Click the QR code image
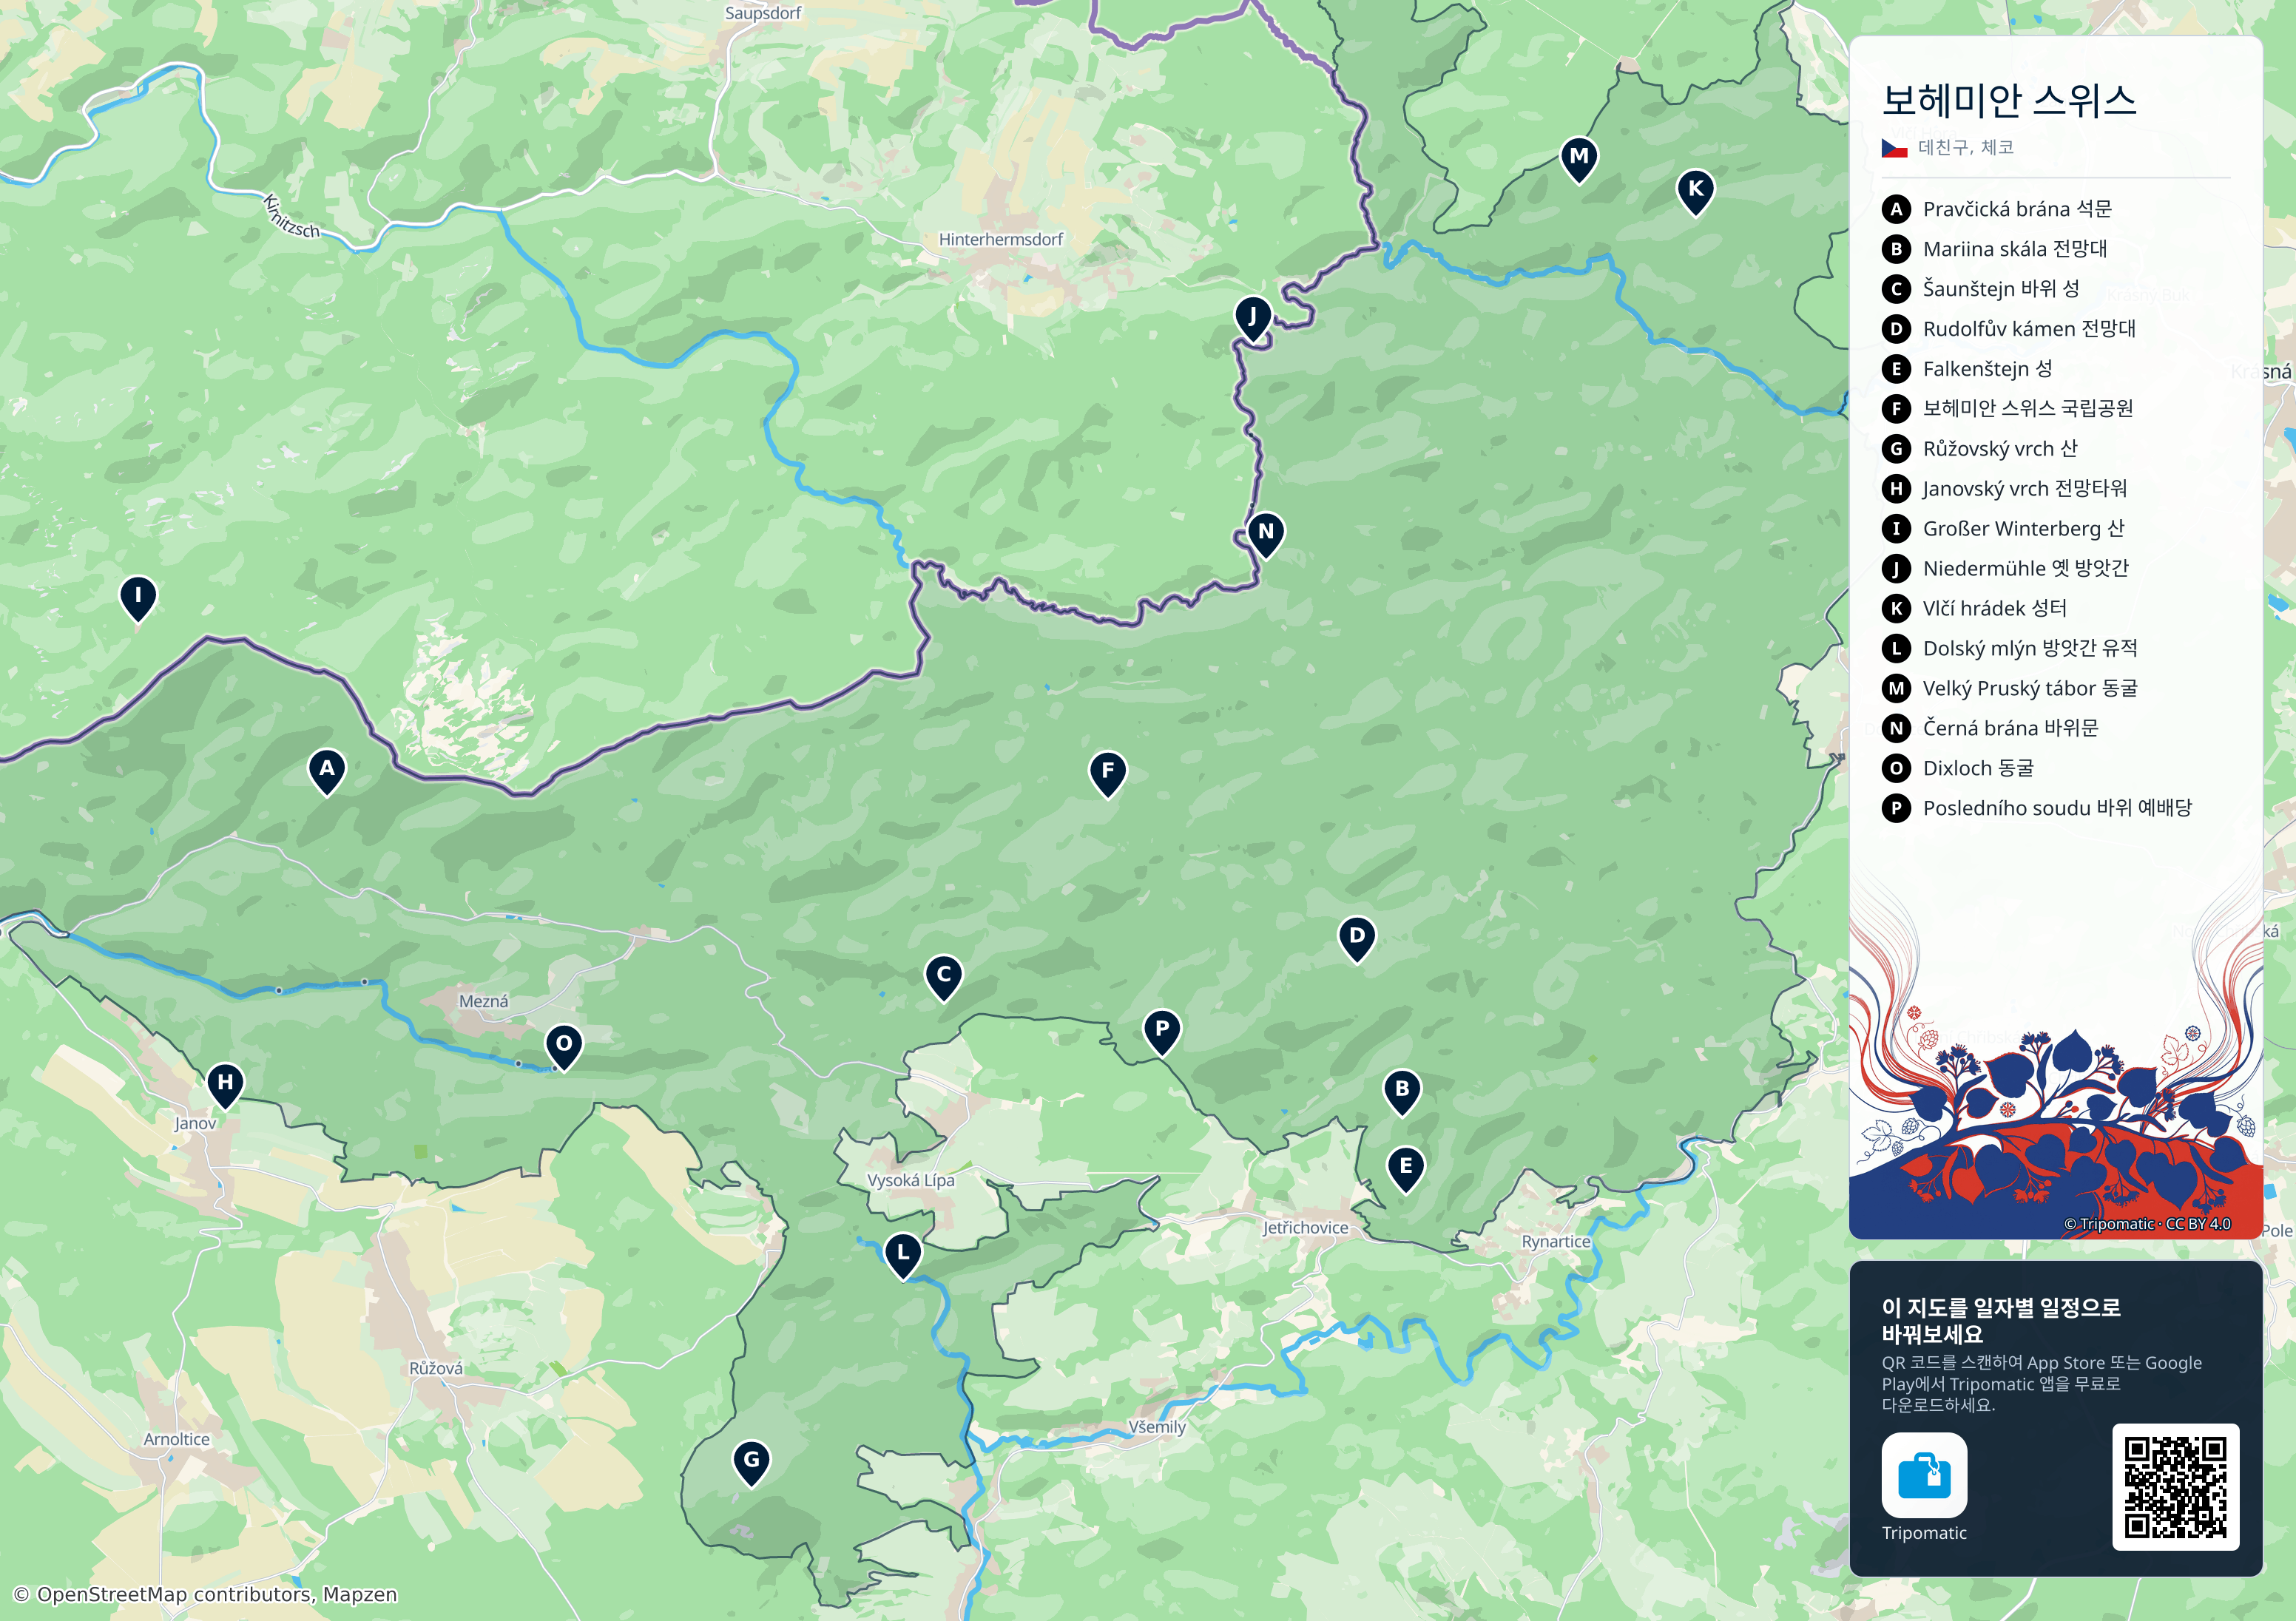This screenshot has width=2296, height=1621. (2175, 1487)
